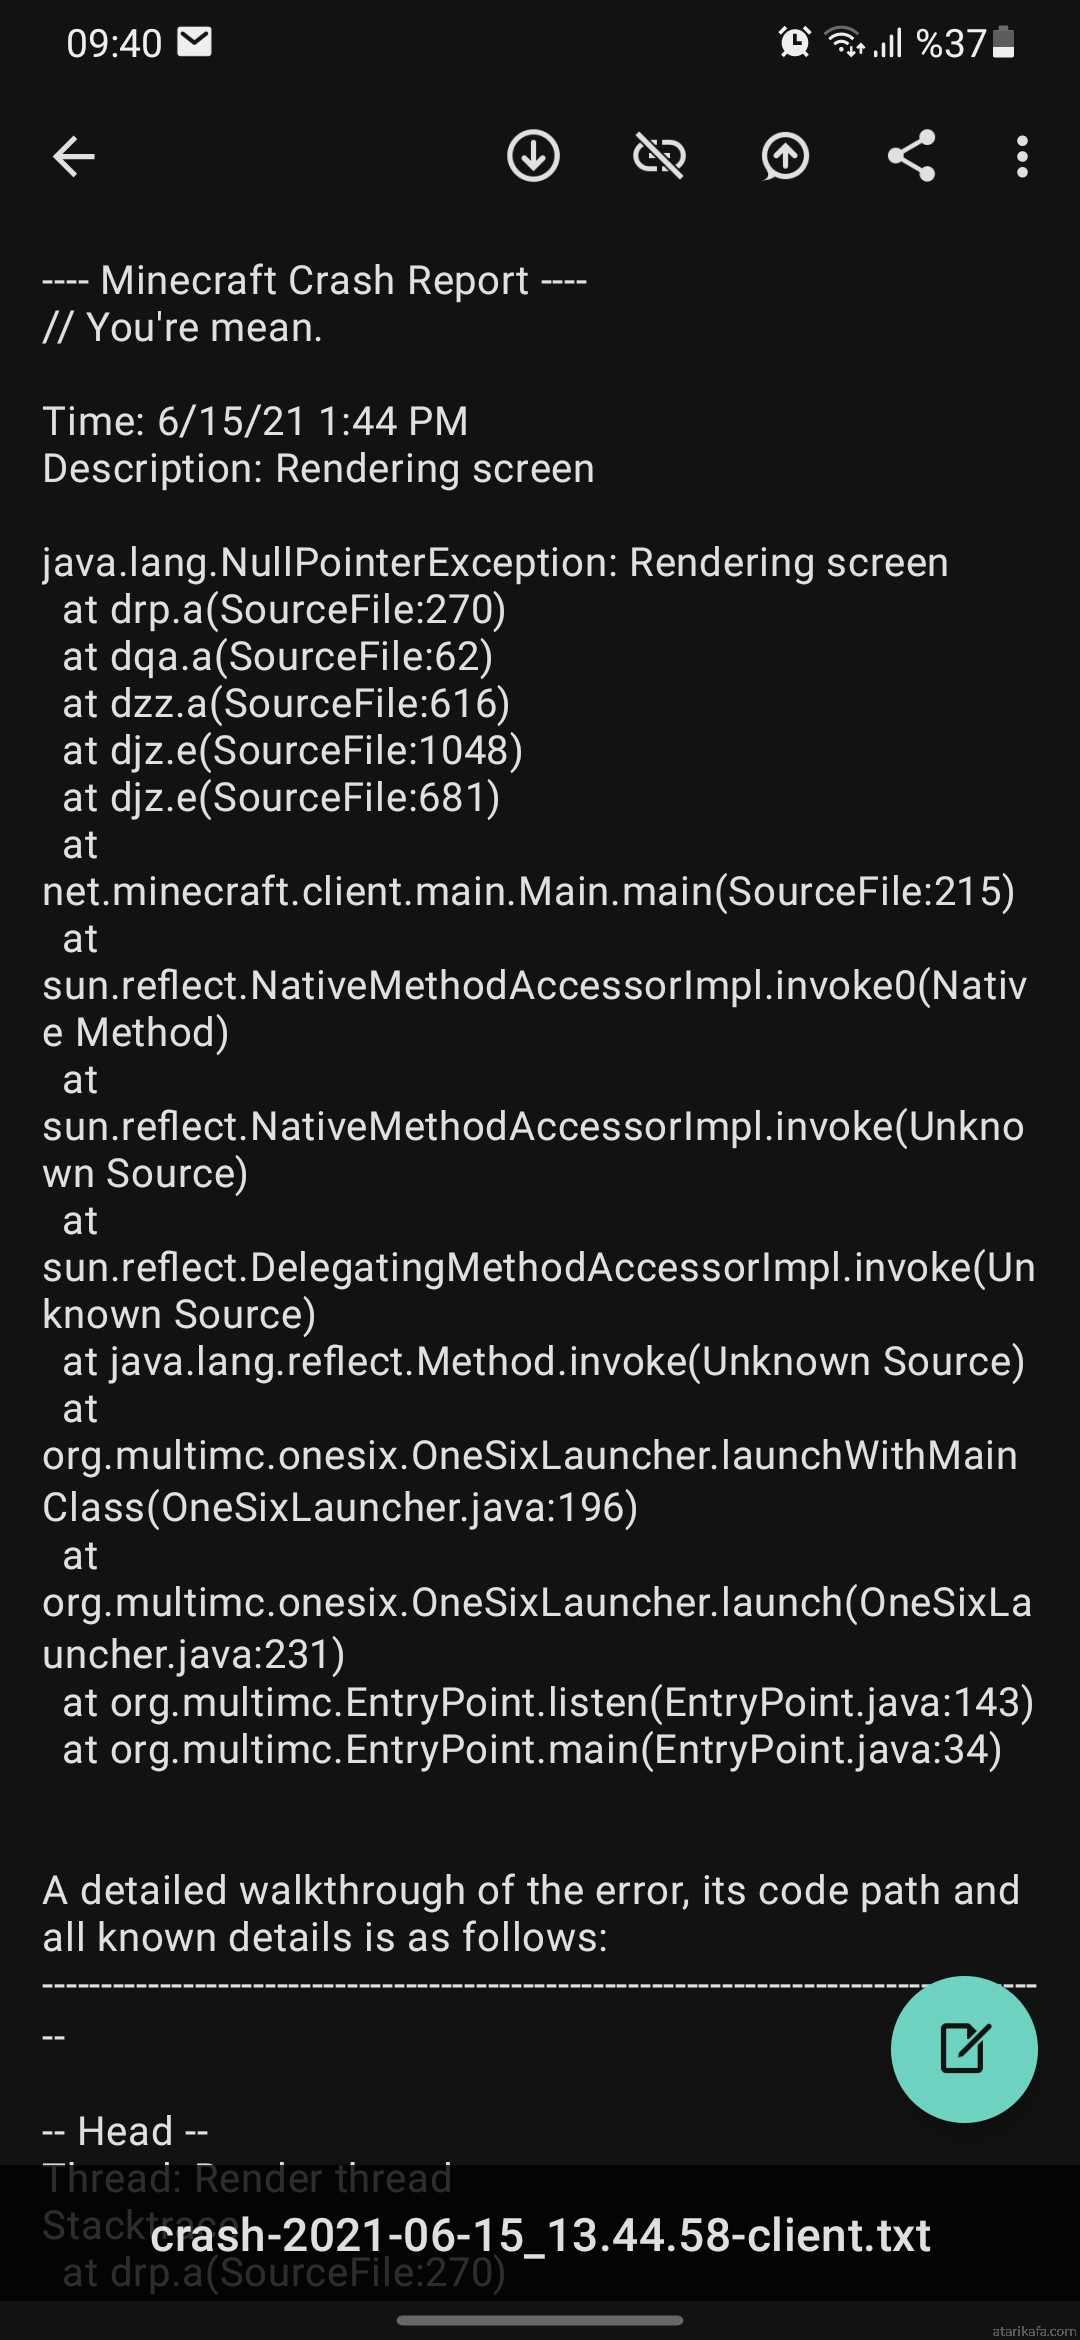The width and height of the screenshot is (1080, 2340).
Task: Tap the back arrow icon
Action: [x=74, y=157]
